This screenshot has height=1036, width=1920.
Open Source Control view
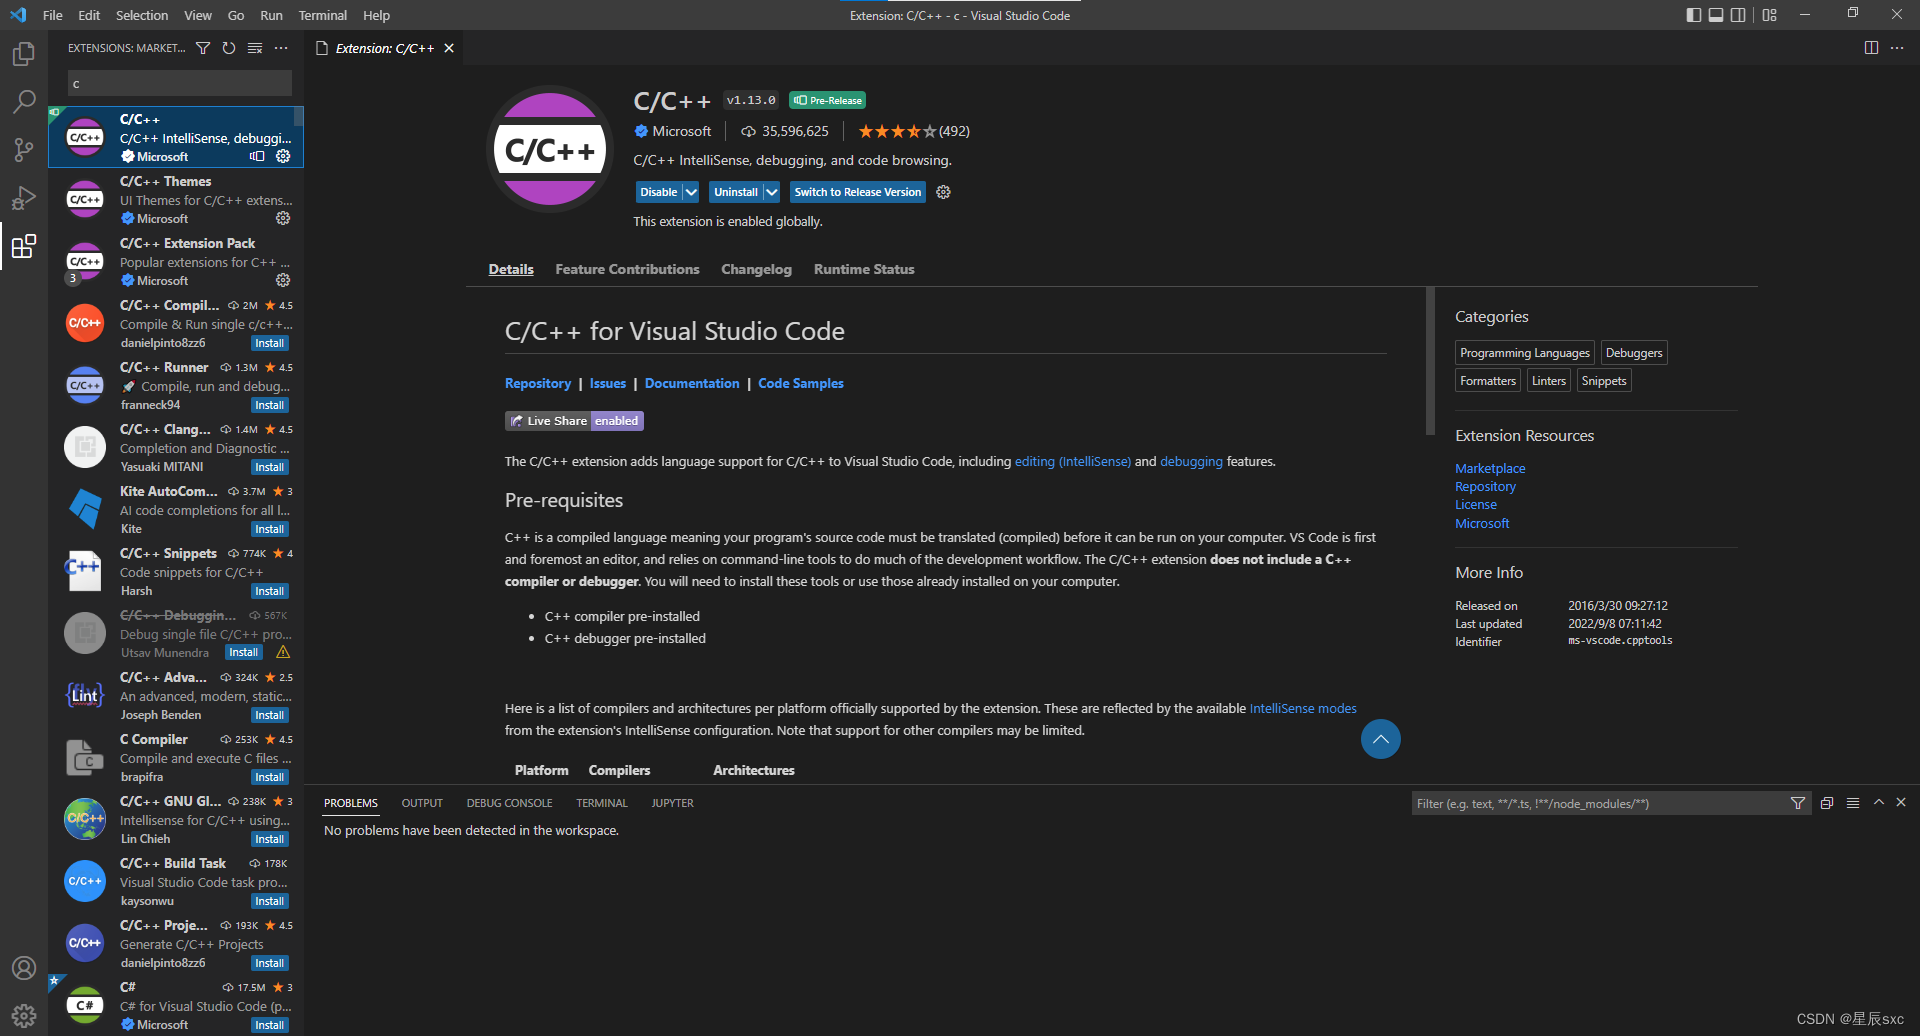click(x=24, y=149)
